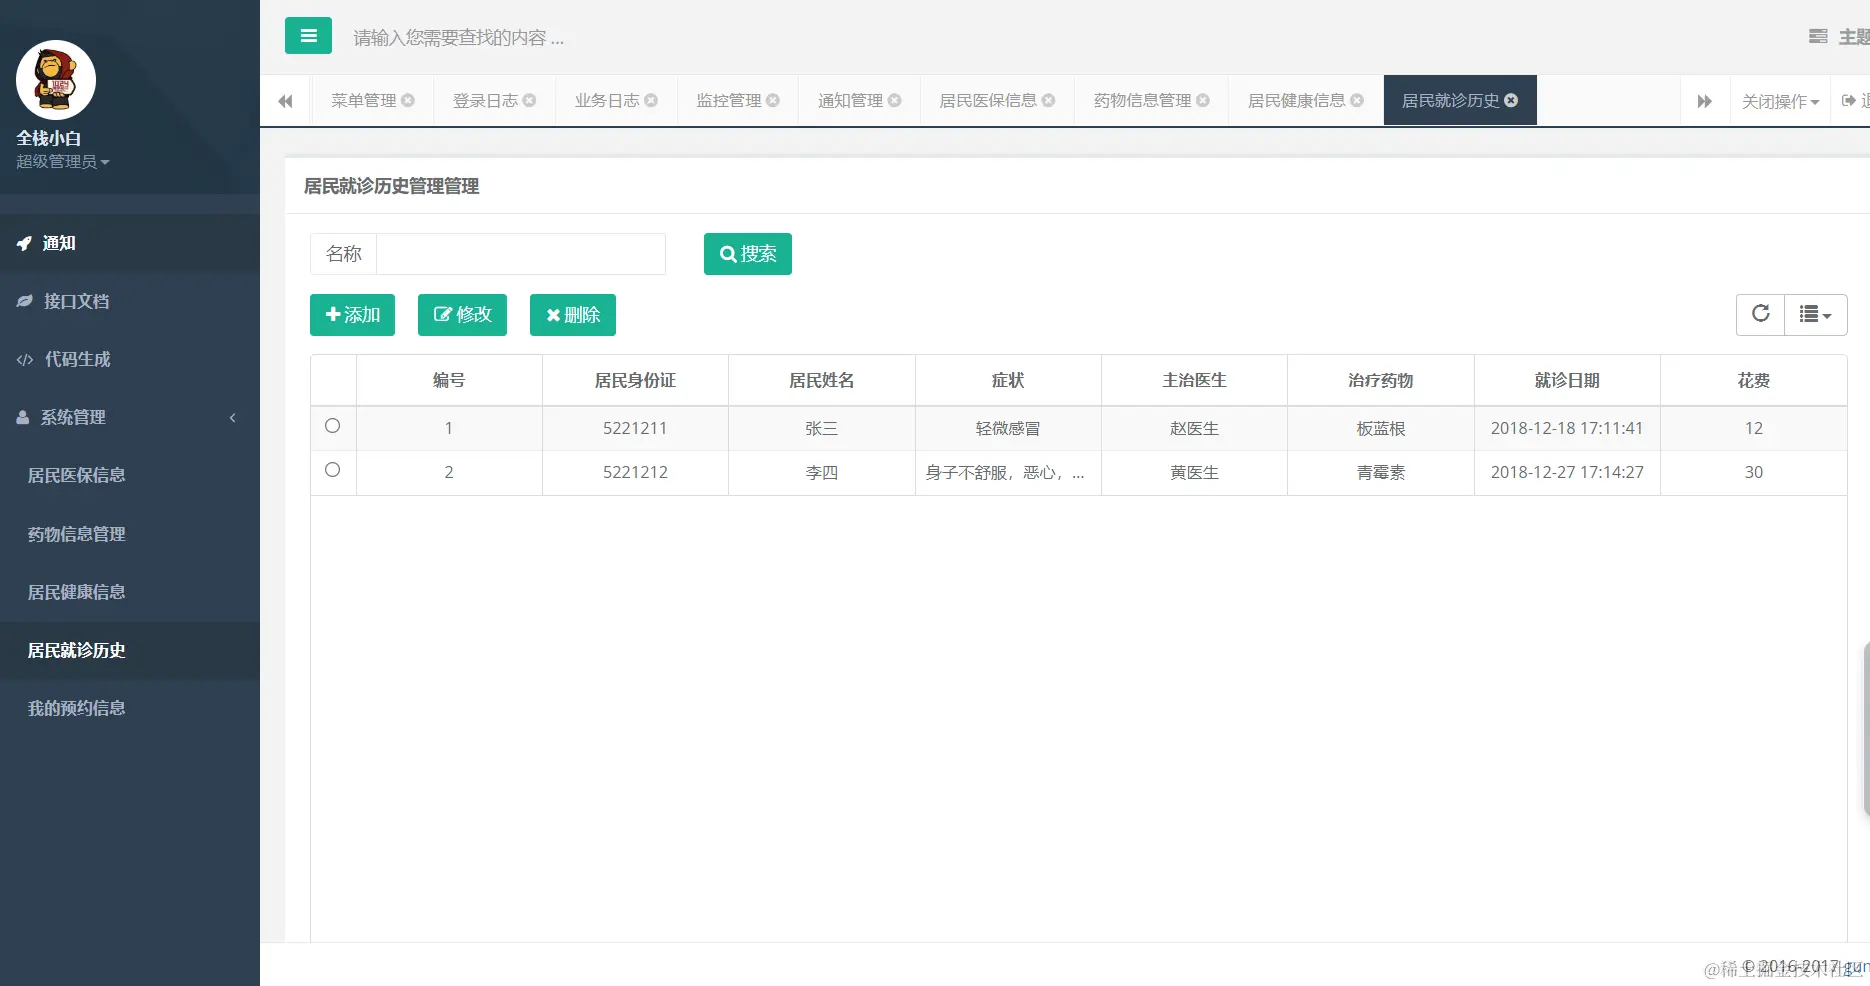The width and height of the screenshot is (1870, 986).
Task: Sort by the 居民姓名 column header
Action: (x=822, y=380)
